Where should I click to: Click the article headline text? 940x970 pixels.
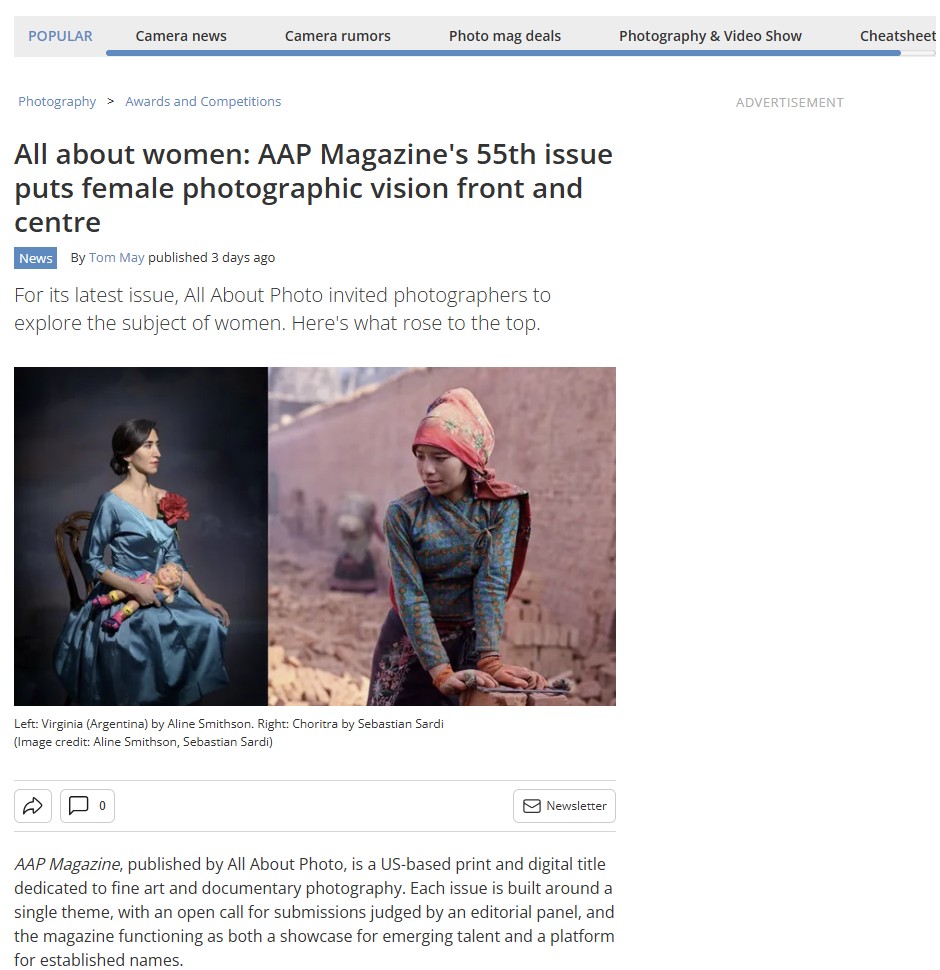click(313, 188)
